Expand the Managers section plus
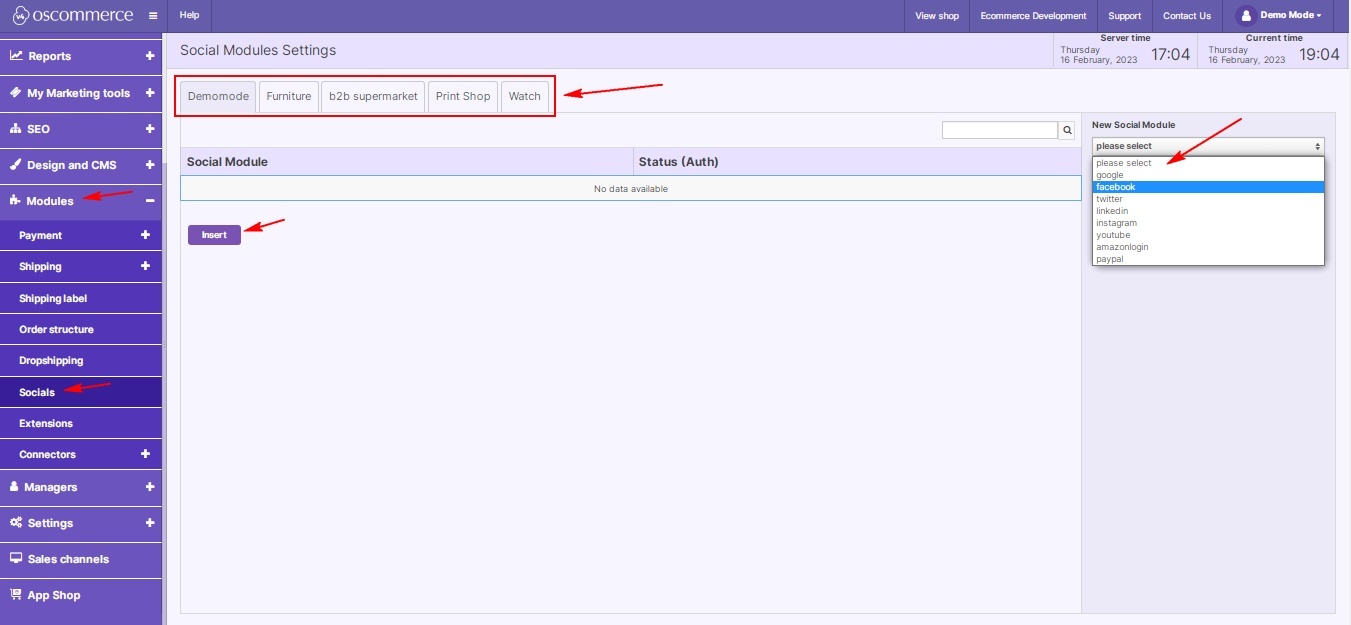Viewport: 1351px width, 625px height. [150, 487]
